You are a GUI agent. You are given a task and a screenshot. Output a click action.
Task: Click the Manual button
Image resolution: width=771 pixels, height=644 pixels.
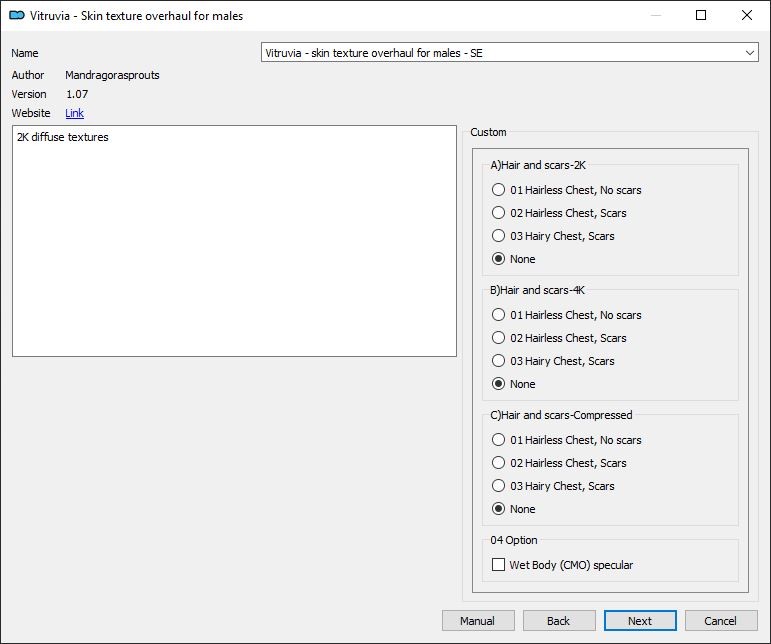(x=478, y=621)
